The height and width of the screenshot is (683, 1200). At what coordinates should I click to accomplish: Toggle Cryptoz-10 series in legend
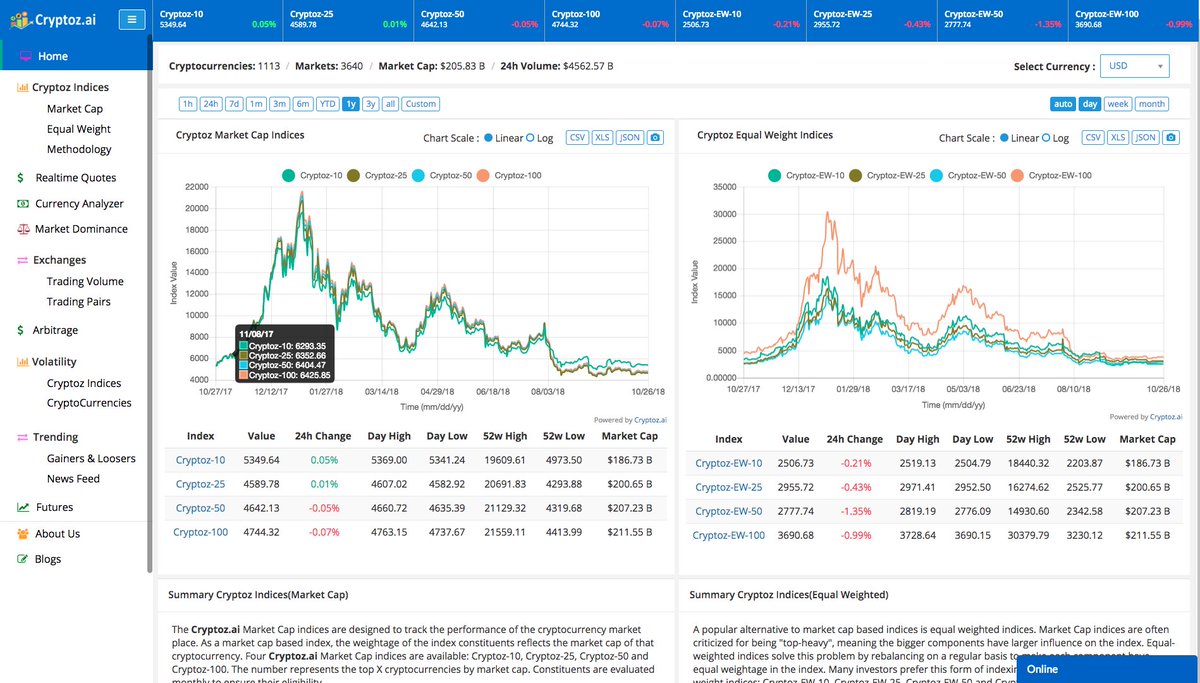(x=311, y=175)
